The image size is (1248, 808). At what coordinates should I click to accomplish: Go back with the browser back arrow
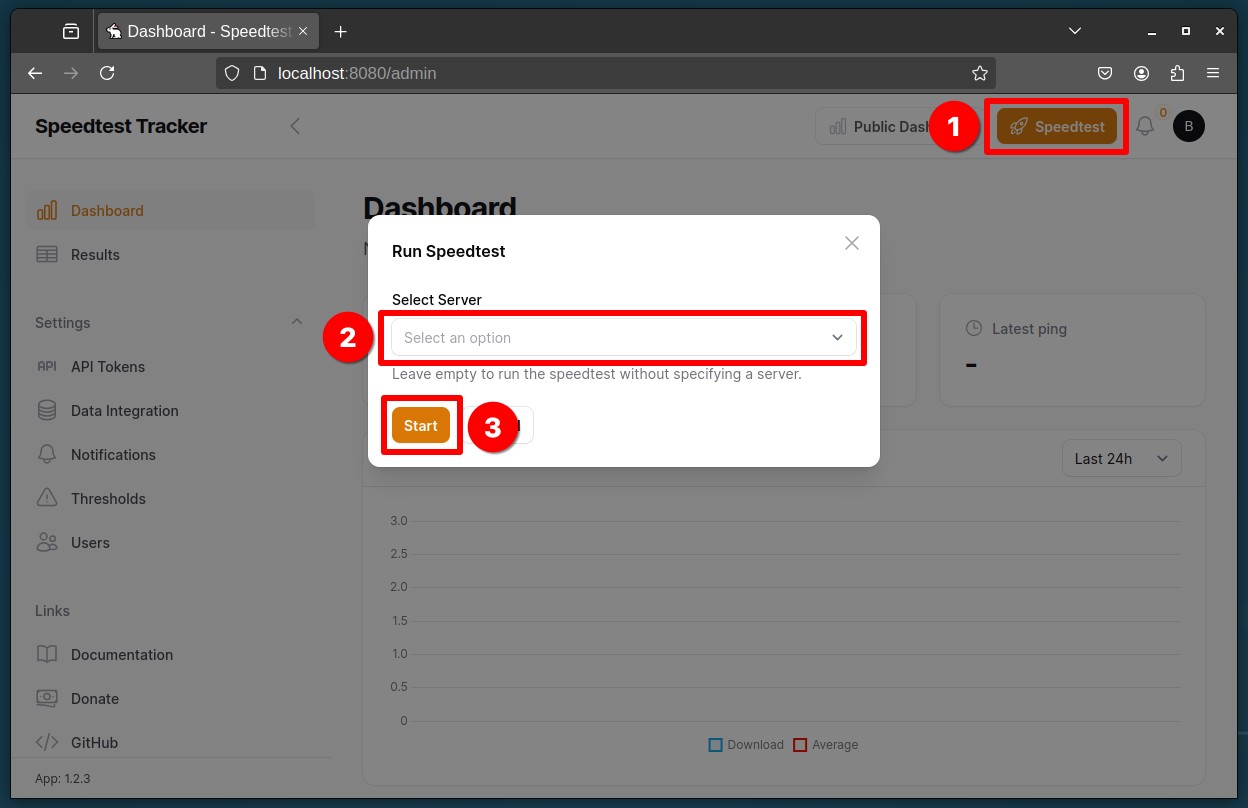click(35, 73)
